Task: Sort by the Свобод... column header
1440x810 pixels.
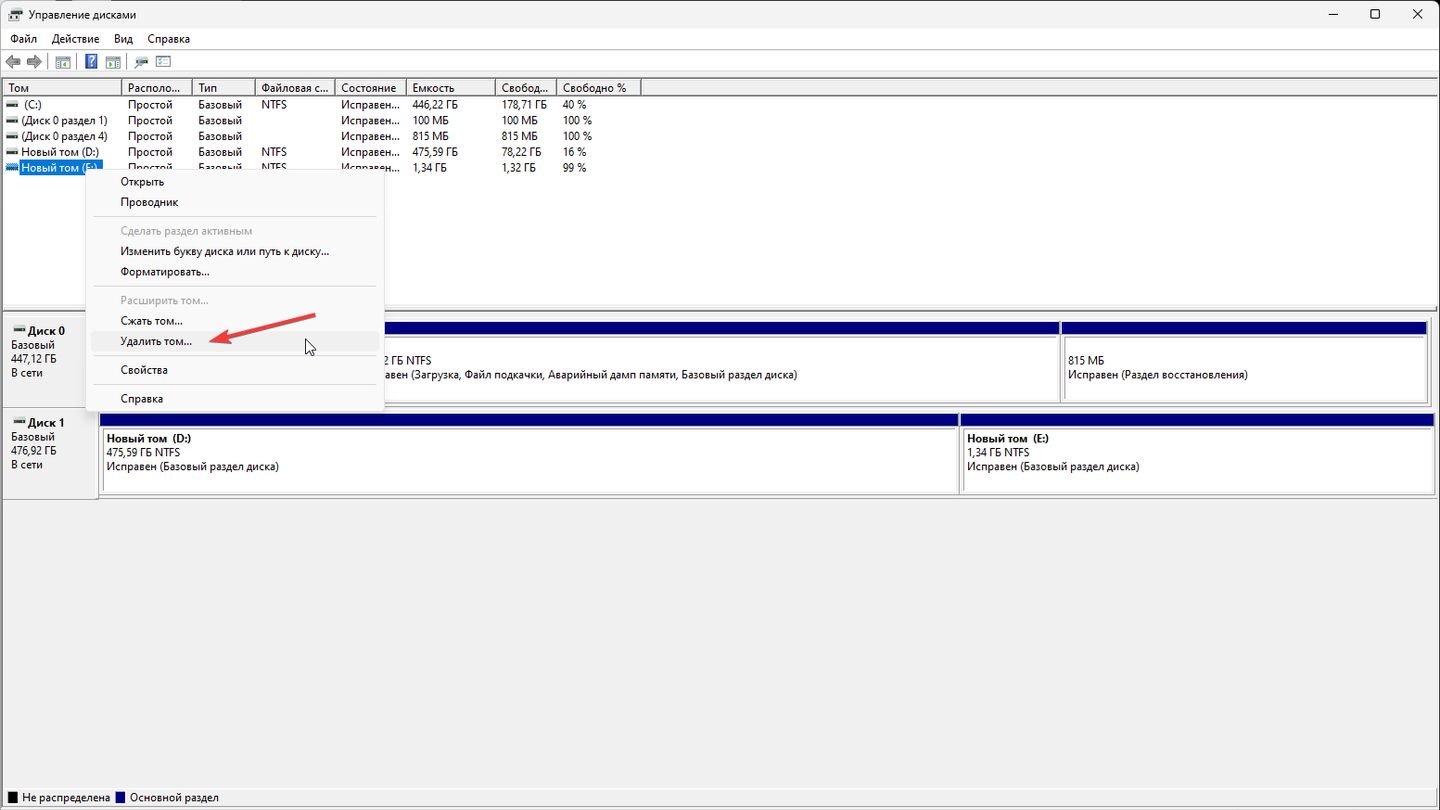Action: 526,88
